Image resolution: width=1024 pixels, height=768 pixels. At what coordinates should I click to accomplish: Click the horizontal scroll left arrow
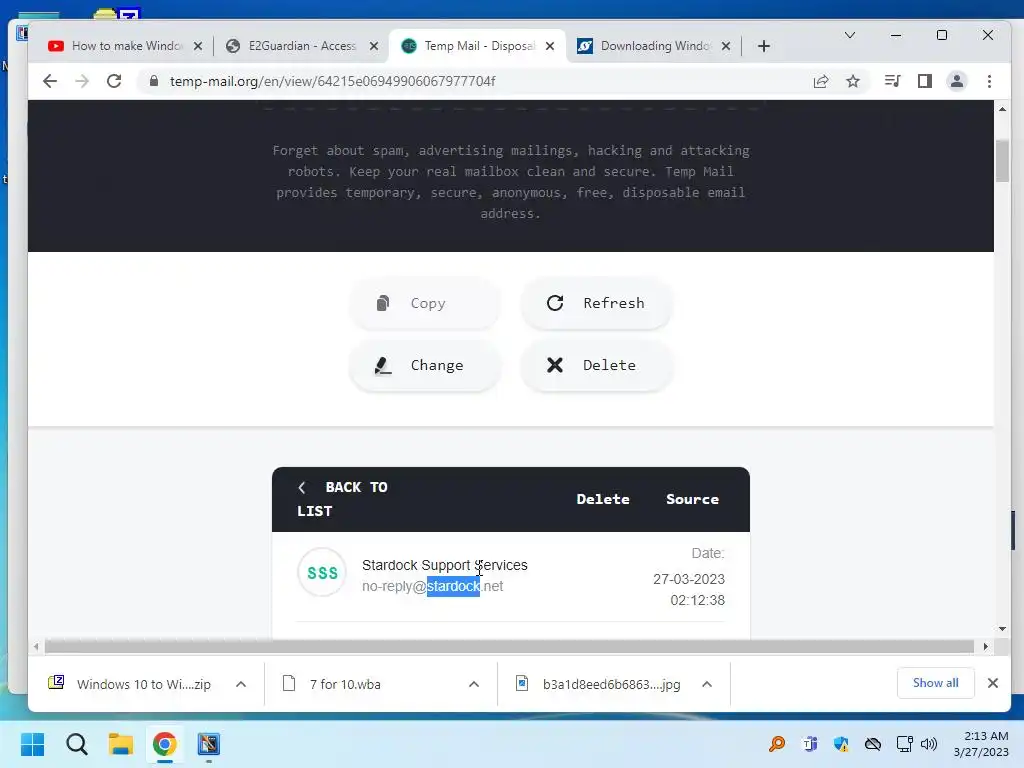[x=36, y=647]
